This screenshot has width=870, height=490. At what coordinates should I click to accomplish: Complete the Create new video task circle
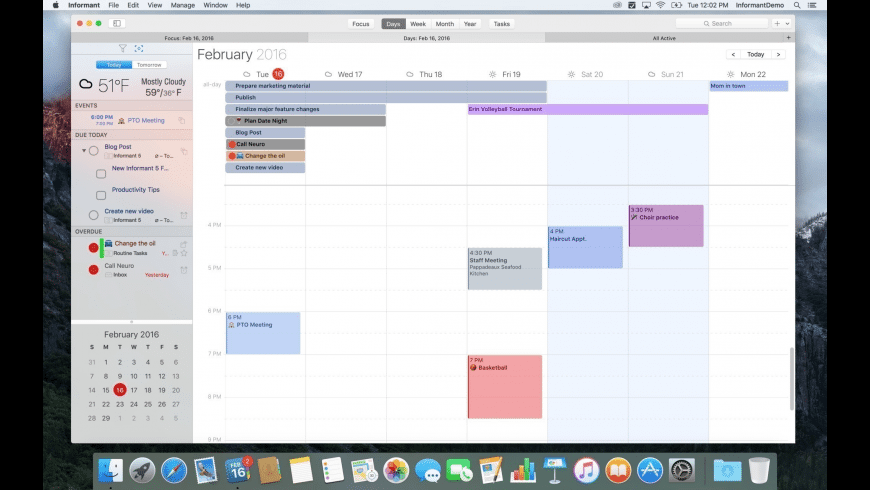(x=94, y=215)
